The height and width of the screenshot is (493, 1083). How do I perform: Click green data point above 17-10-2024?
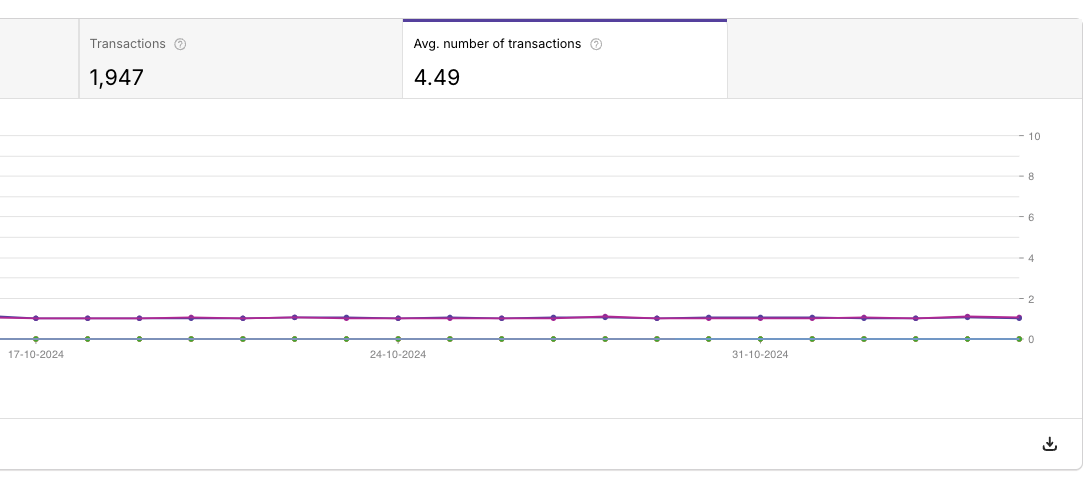coord(36,339)
